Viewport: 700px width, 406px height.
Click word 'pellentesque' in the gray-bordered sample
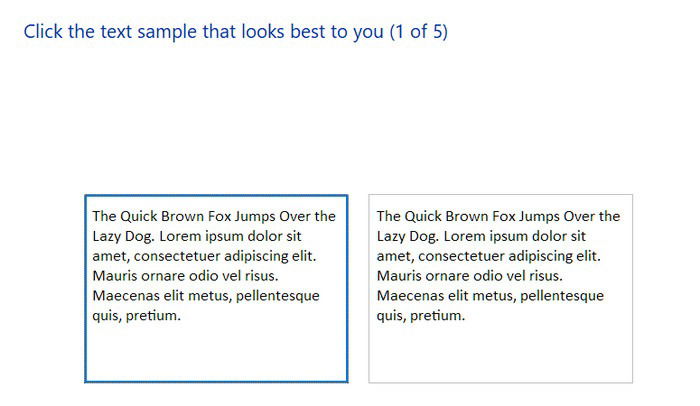pos(562,297)
